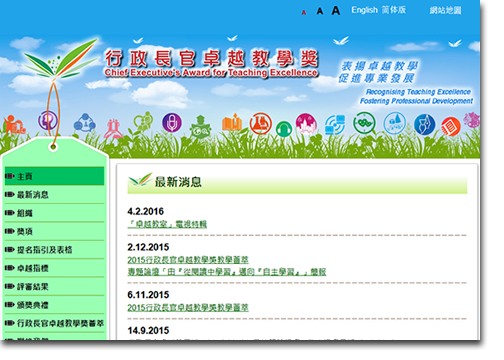Viewport: 504px width, 360px height.
Task: Open the 組織 sidebar menu item
Action: [54, 213]
